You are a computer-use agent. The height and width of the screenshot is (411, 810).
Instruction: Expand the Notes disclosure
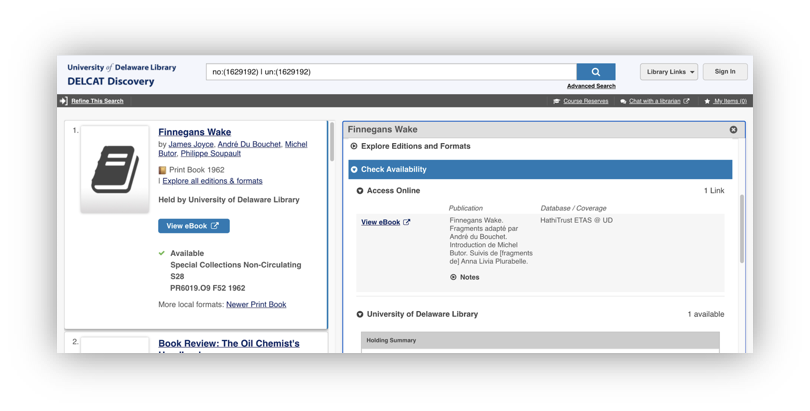pyautogui.click(x=464, y=277)
